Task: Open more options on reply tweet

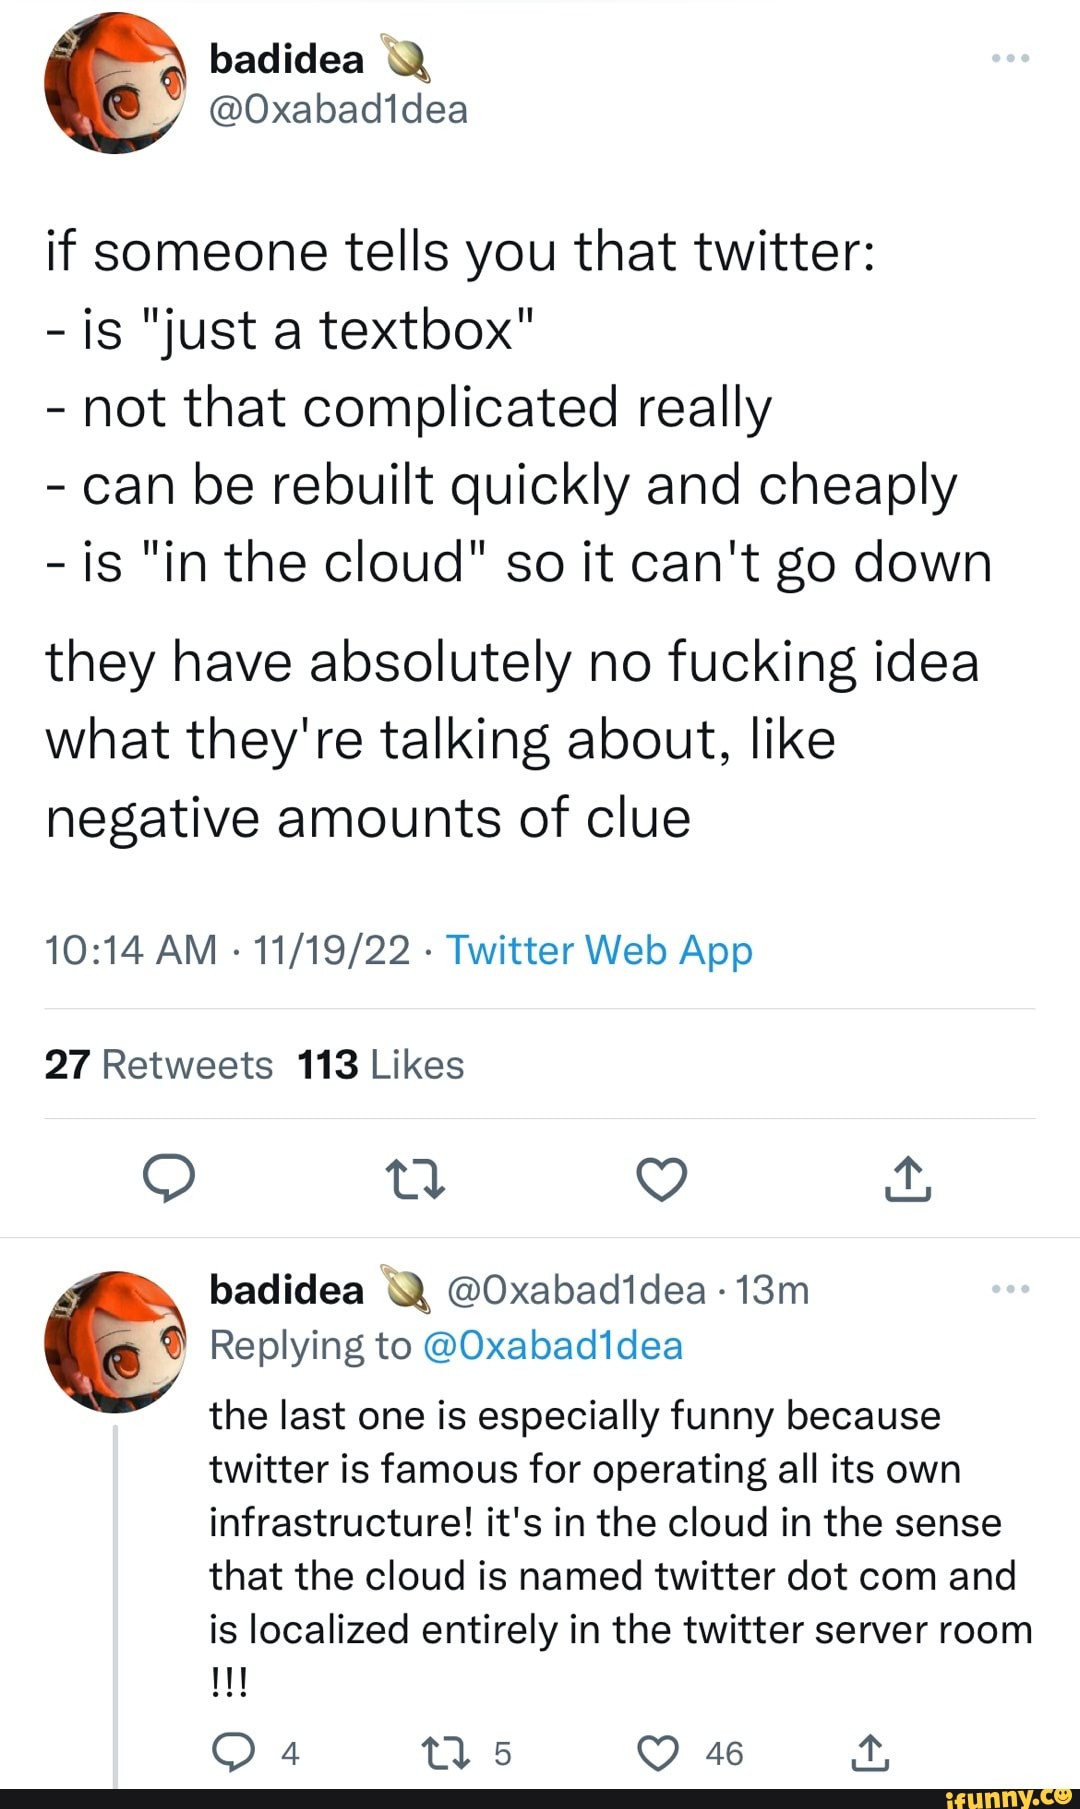Action: pos(1010,1289)
